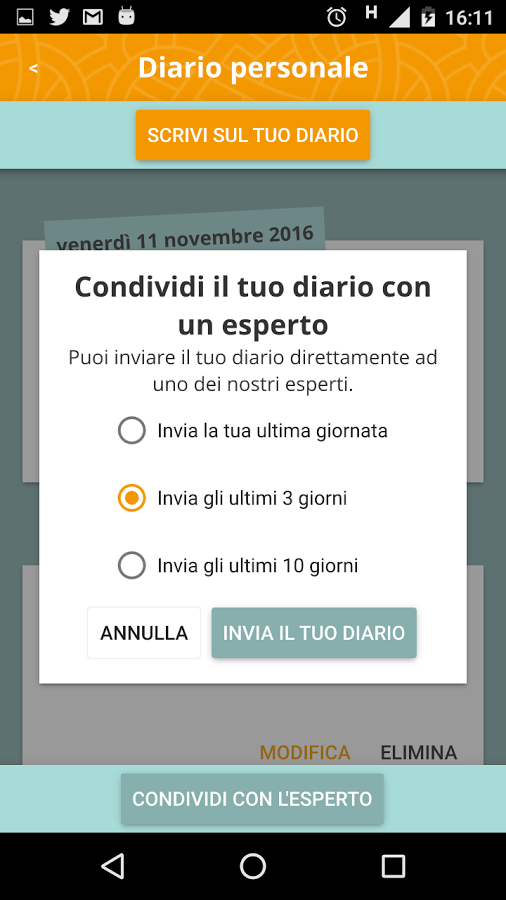Tap 'CONDIVIDI CON L'ESPERTO' button
This screenshot has height=900, width=506.
tap(252, 799)
